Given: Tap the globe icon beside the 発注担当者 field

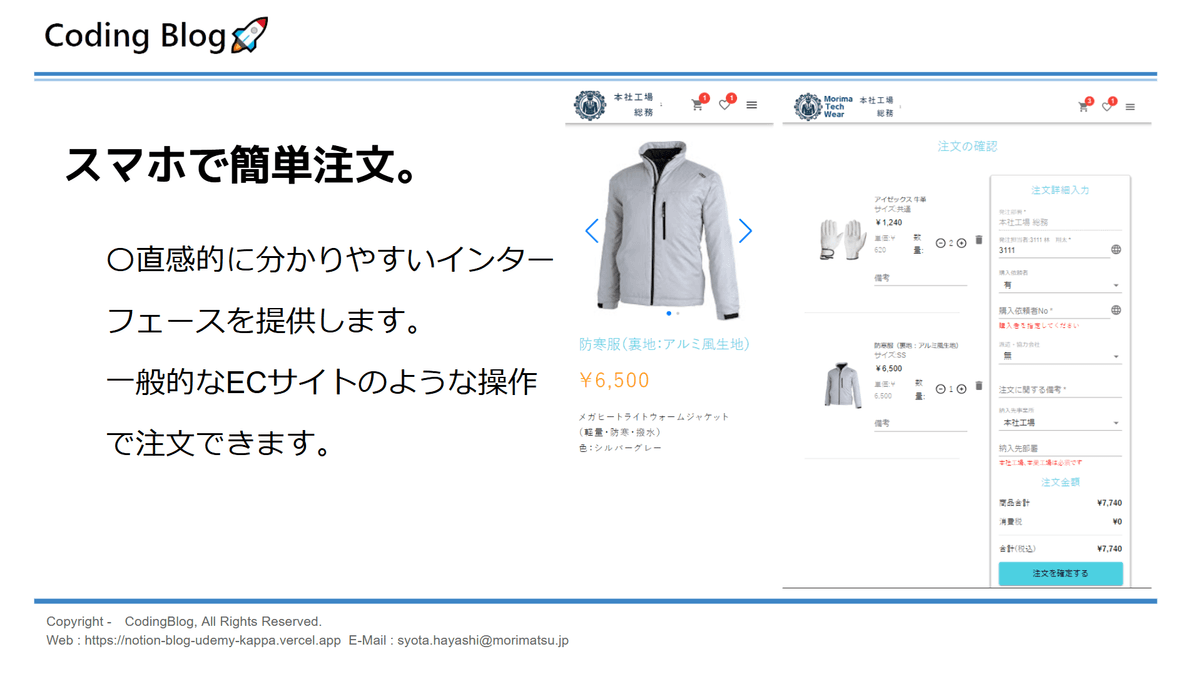Looking at the screenshot, I should (1114, 249).
